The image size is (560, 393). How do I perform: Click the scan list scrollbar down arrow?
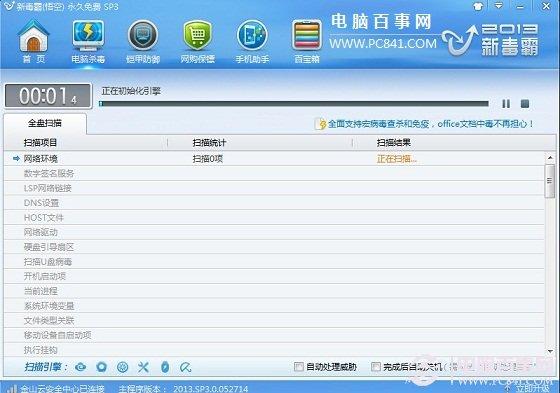pos(550,352)
